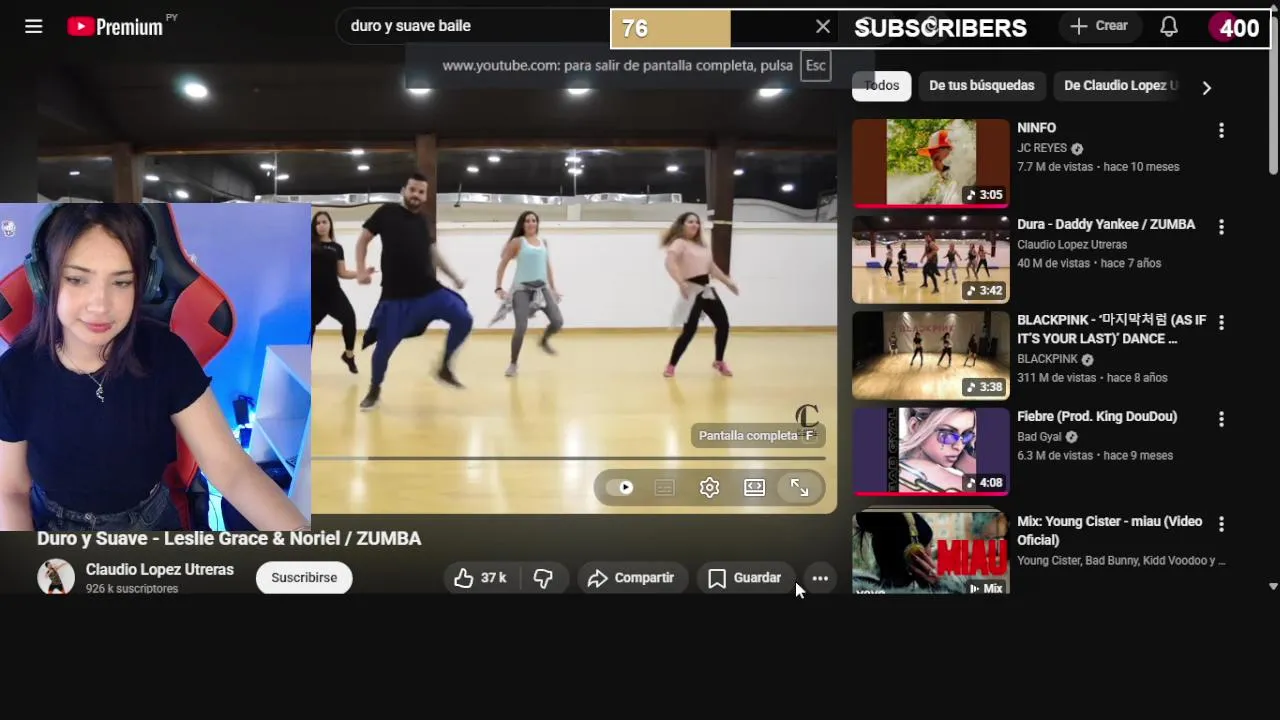The width and height of the screenshot is (1280, 720).
Task: Open options menu for Fiebre video
Action: [1221, 419]
